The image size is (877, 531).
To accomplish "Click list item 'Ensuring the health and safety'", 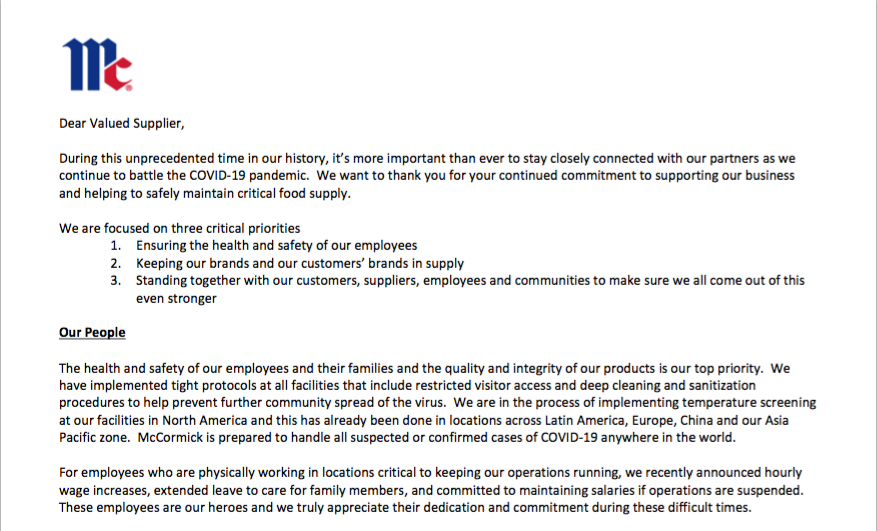I will (x=276, y=246).
